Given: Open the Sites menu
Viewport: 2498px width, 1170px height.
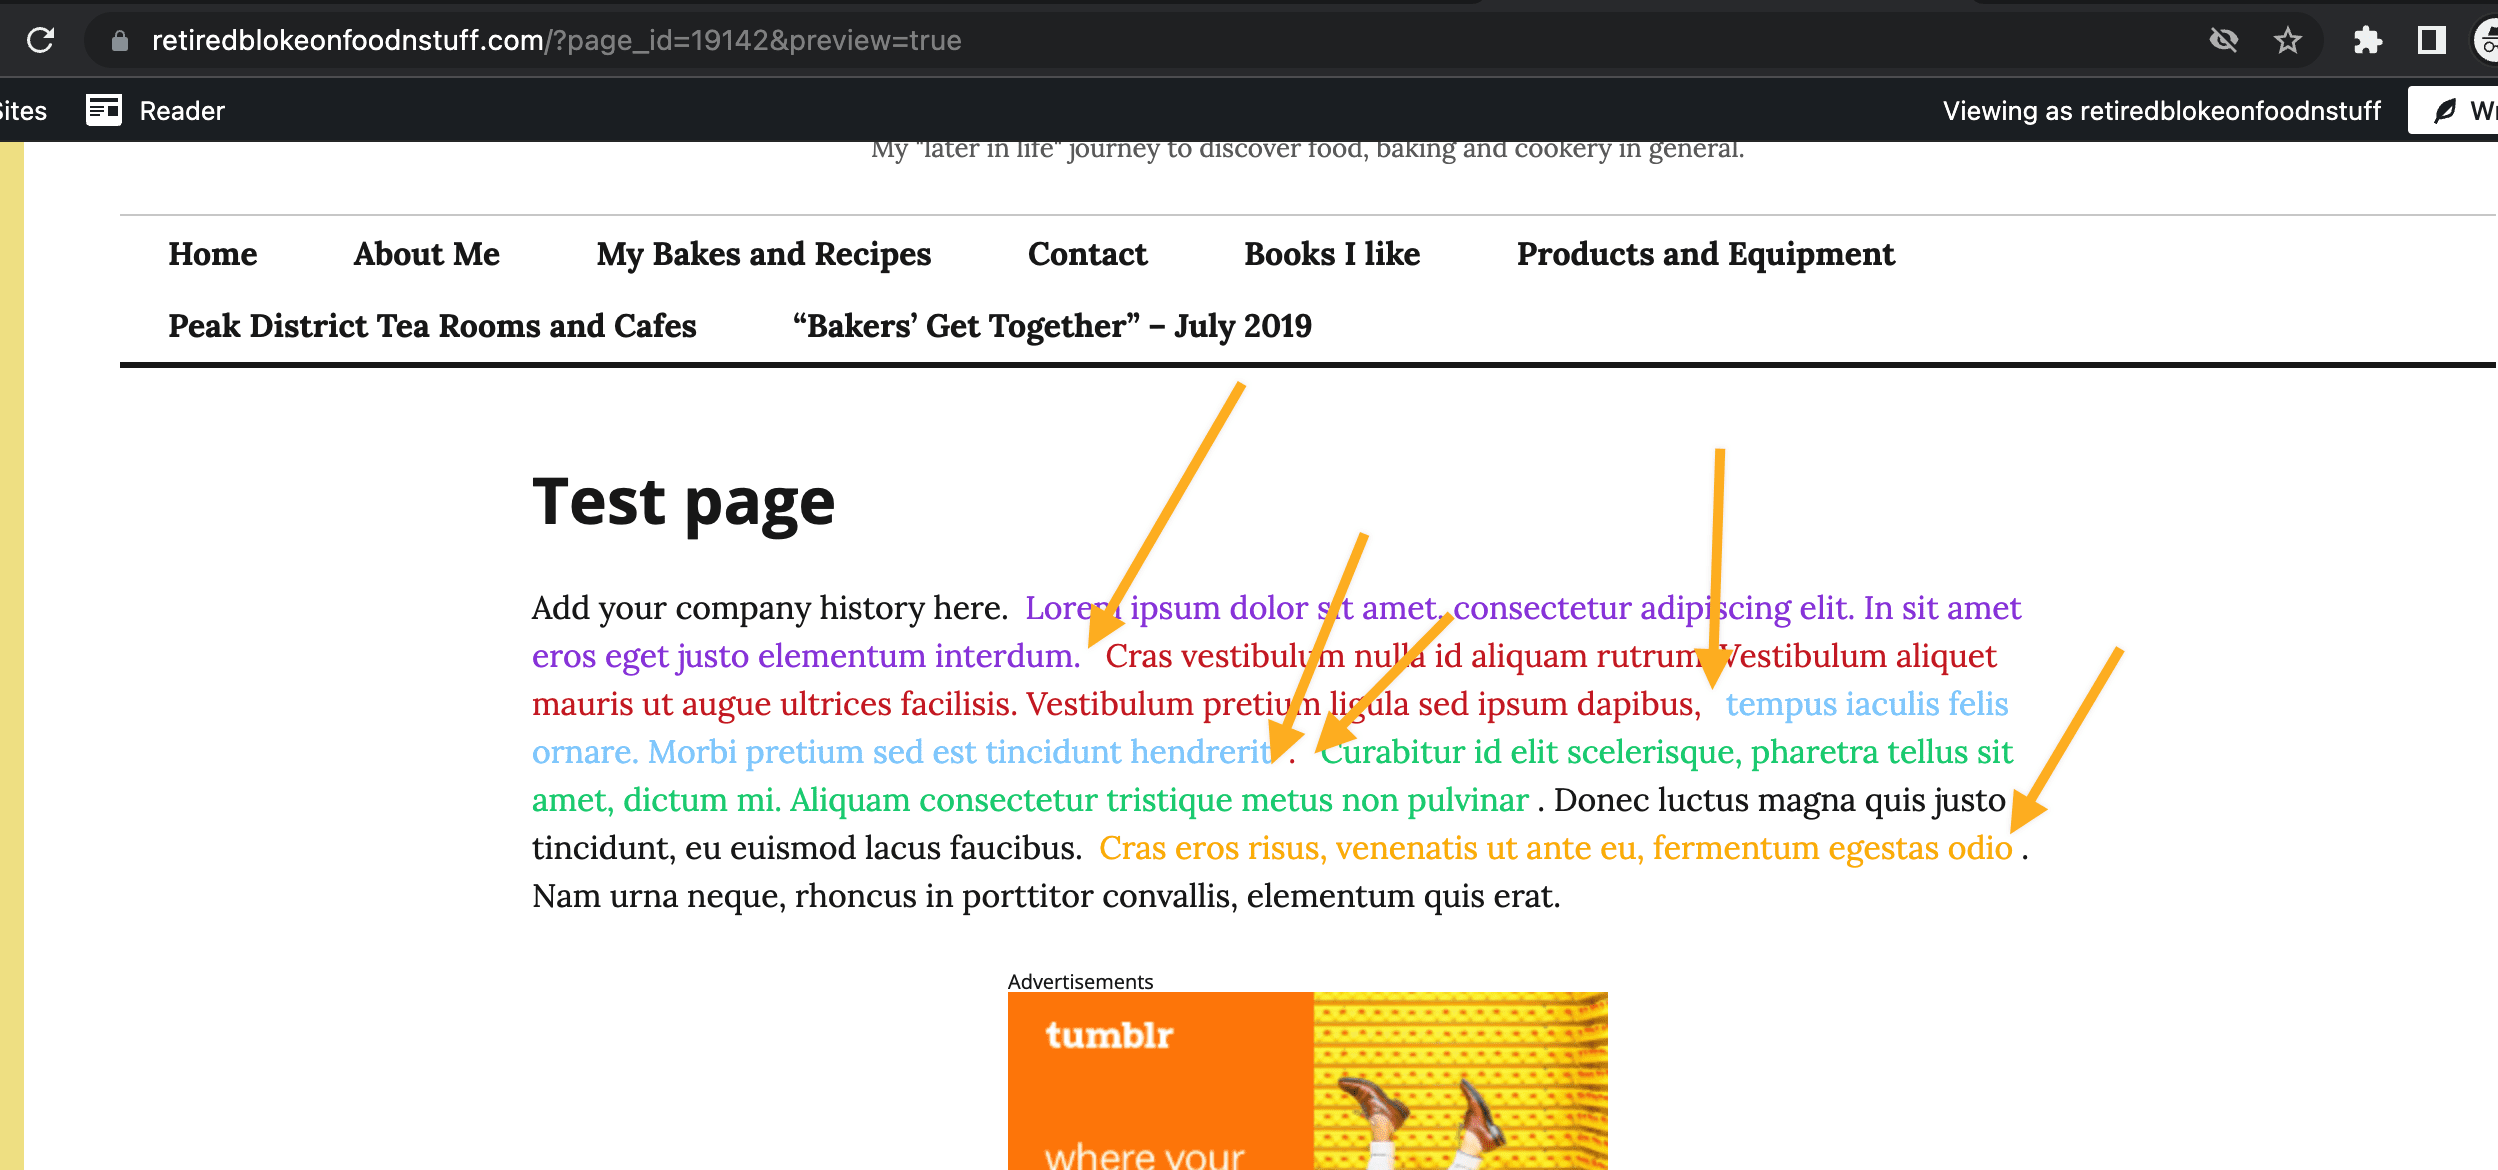Looking at the screenshot, I should 22,110.
